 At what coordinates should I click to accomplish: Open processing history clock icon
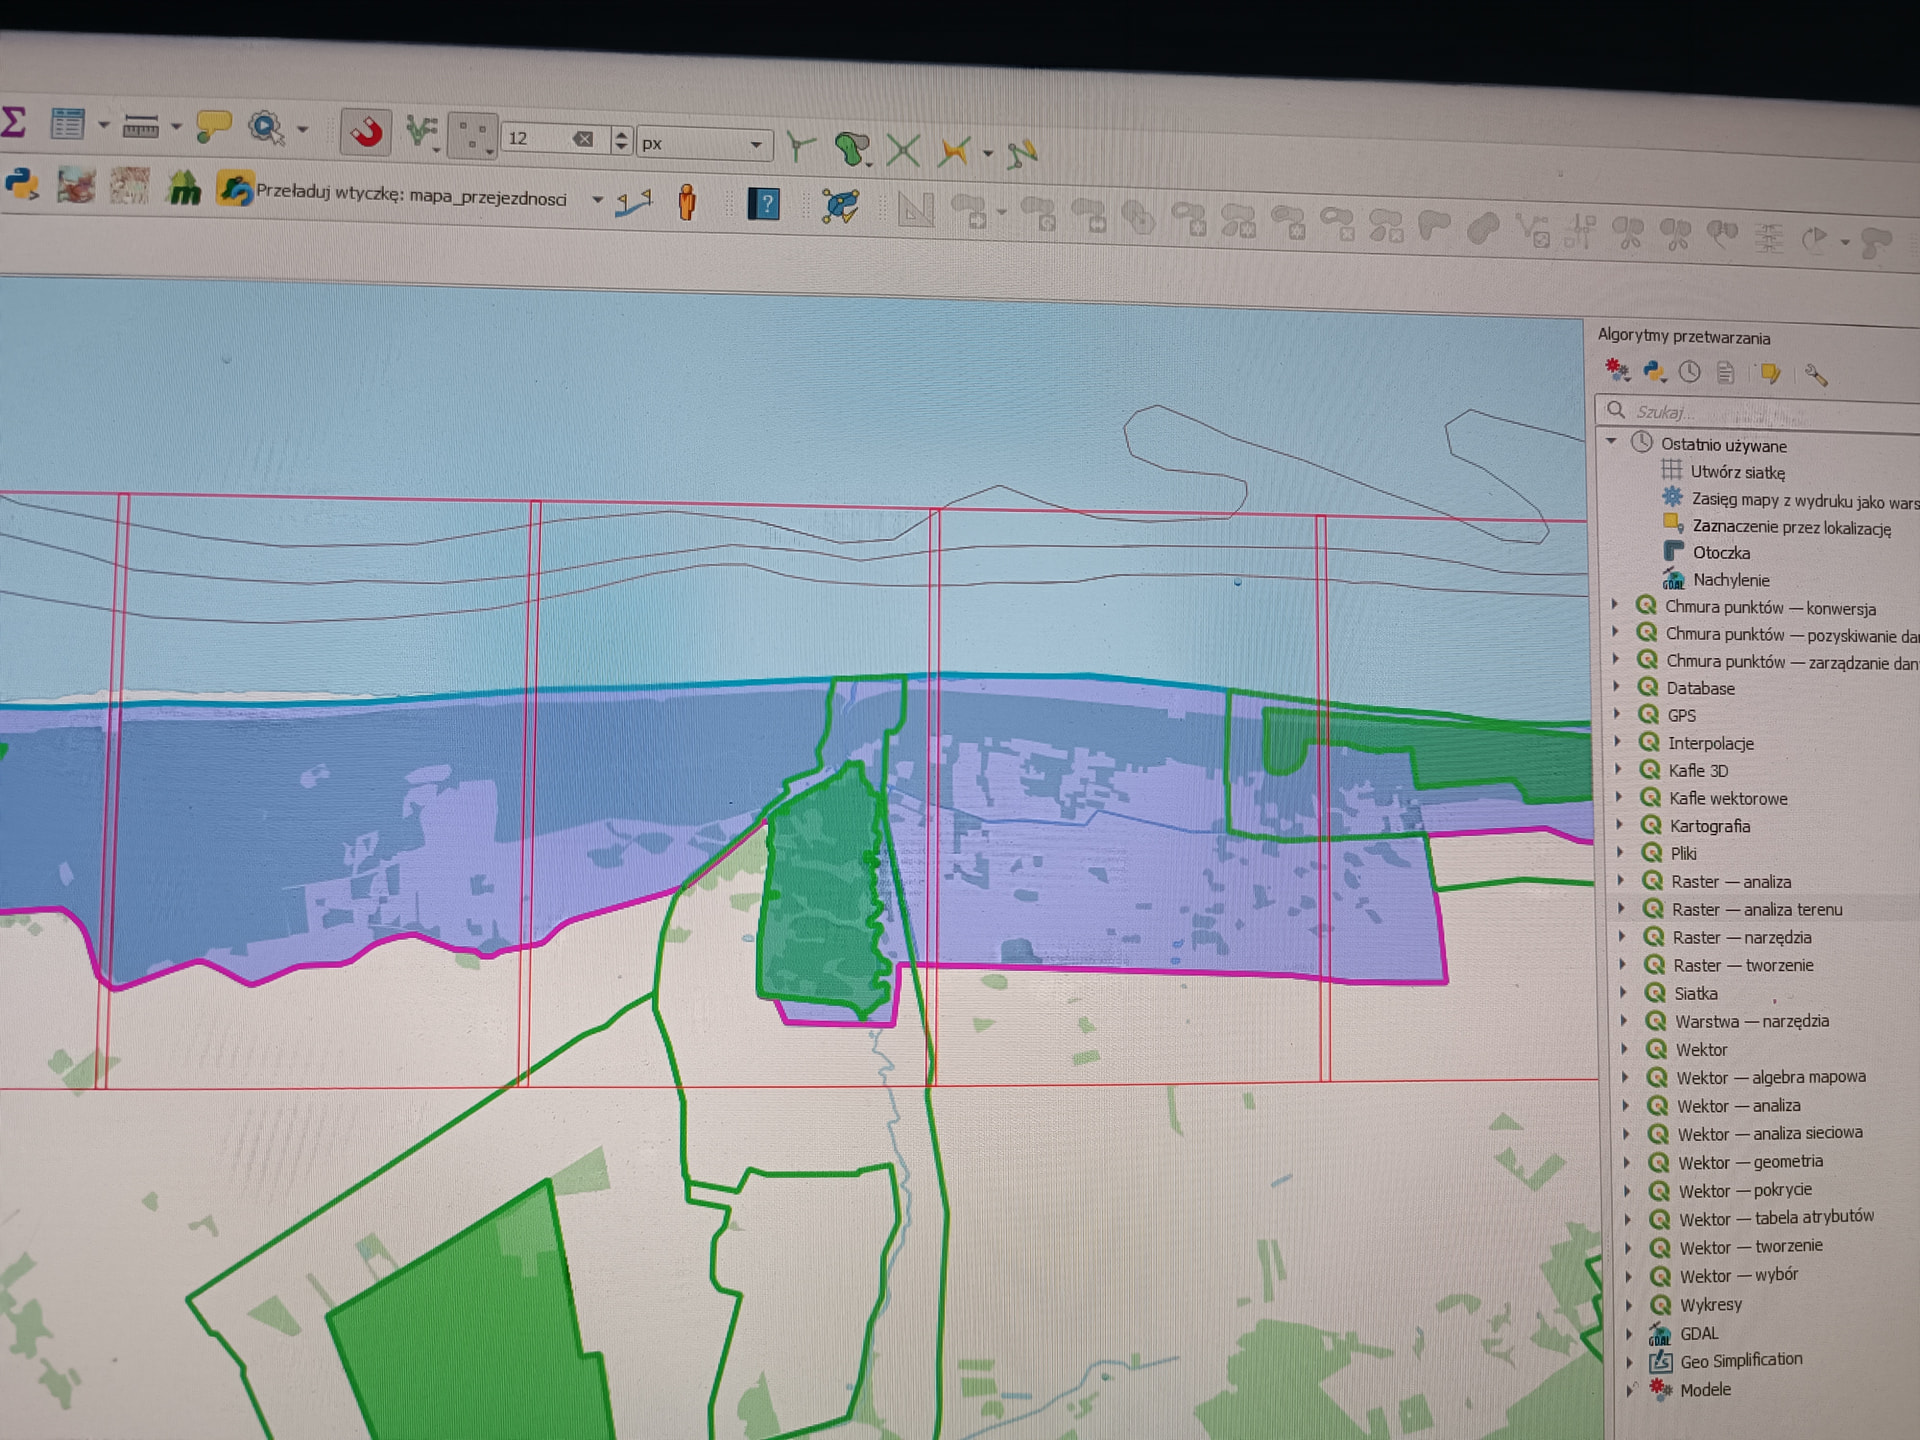1689,372
